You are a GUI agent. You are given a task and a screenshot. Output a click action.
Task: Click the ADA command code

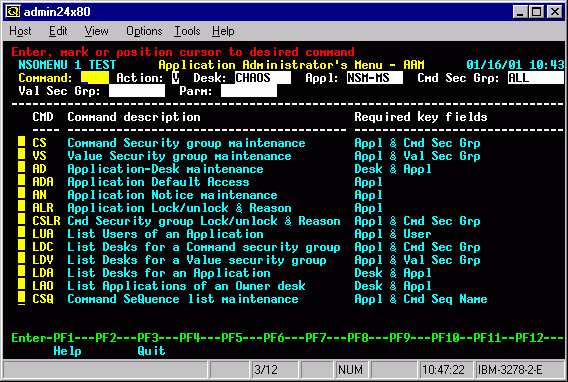click(43, 182)
